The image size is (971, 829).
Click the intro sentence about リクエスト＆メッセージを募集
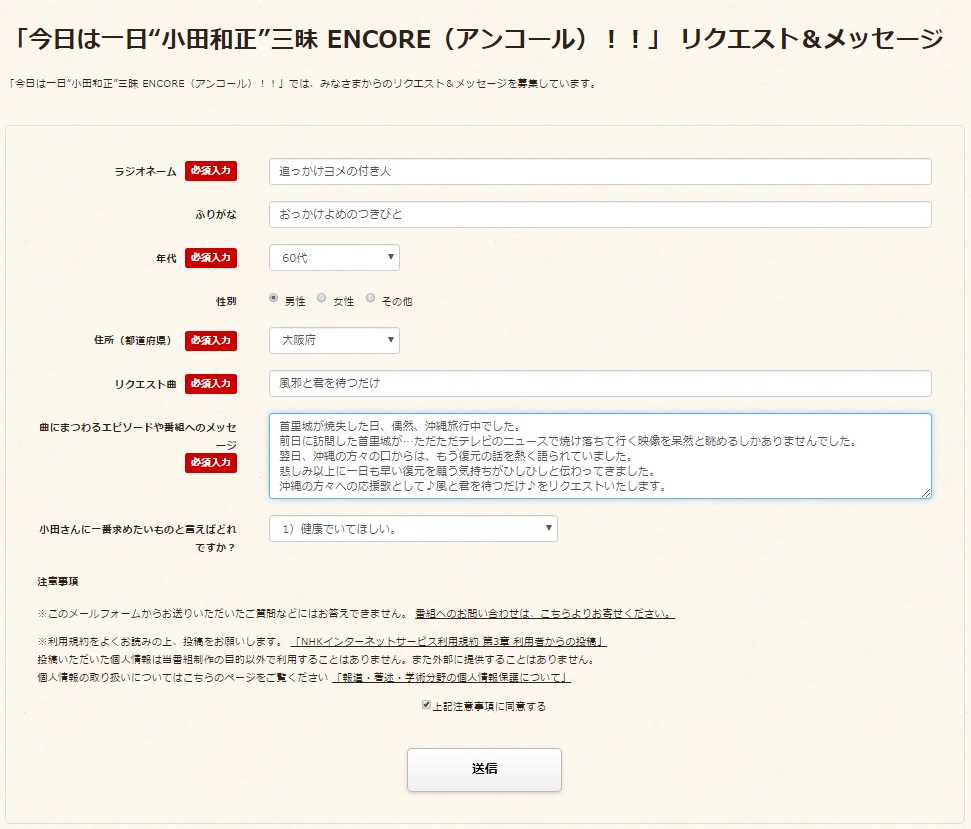(x=303, y=84)
